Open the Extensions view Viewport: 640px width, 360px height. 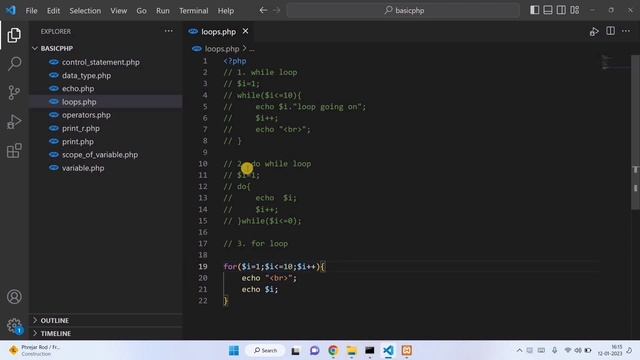pyautogui.click(x=14, y=151)
